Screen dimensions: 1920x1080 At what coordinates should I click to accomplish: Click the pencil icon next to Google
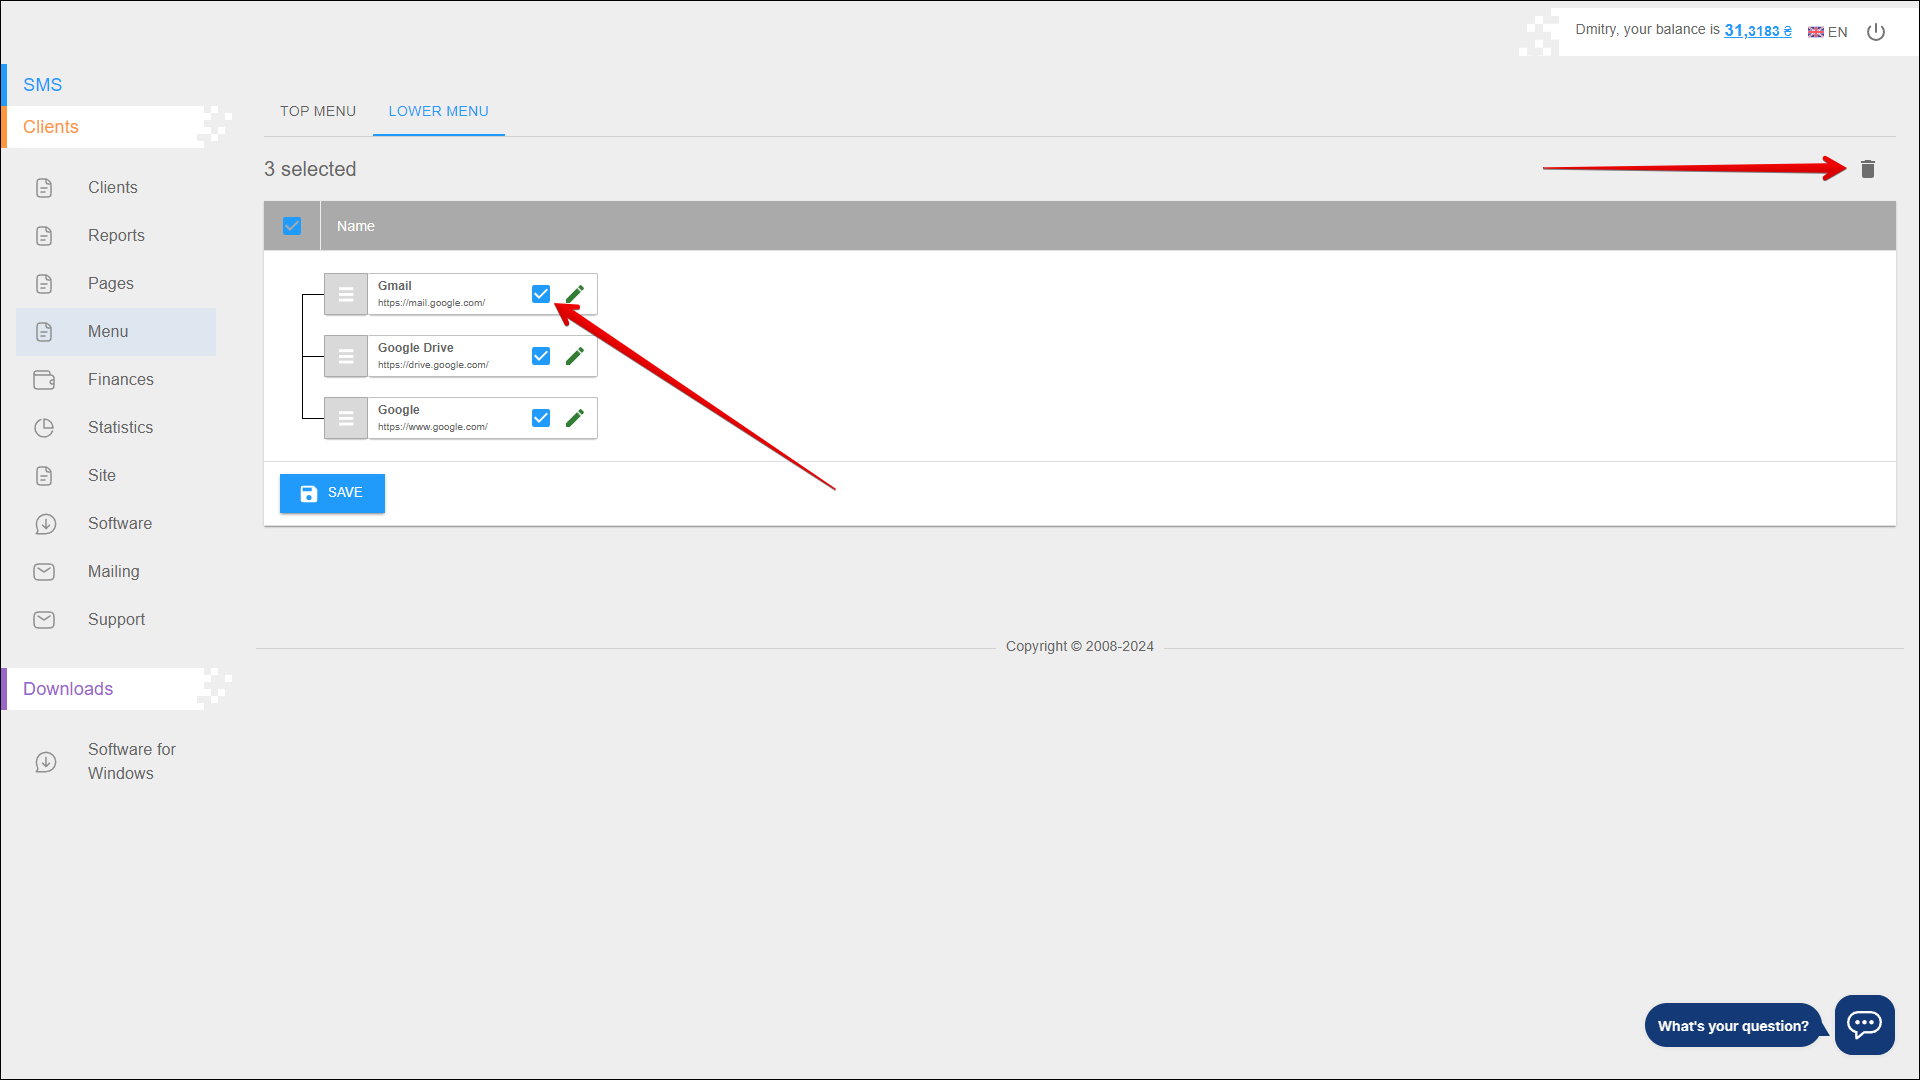point(574,418)
